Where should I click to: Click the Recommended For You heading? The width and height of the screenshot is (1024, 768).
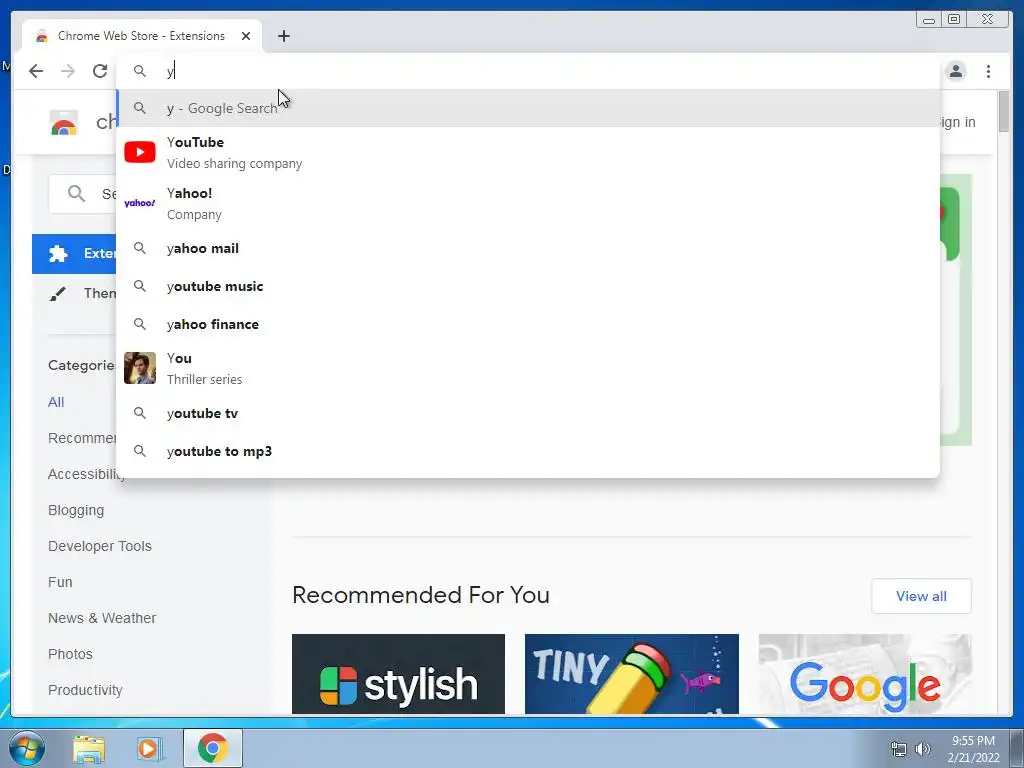(x=421, y=595)
